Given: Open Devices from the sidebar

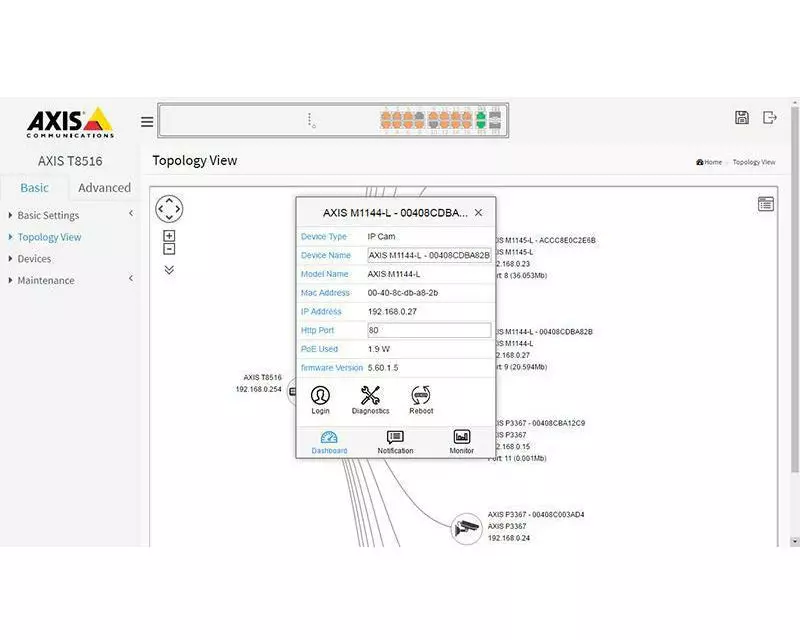Looking at the screenshot, I should 34,259.
